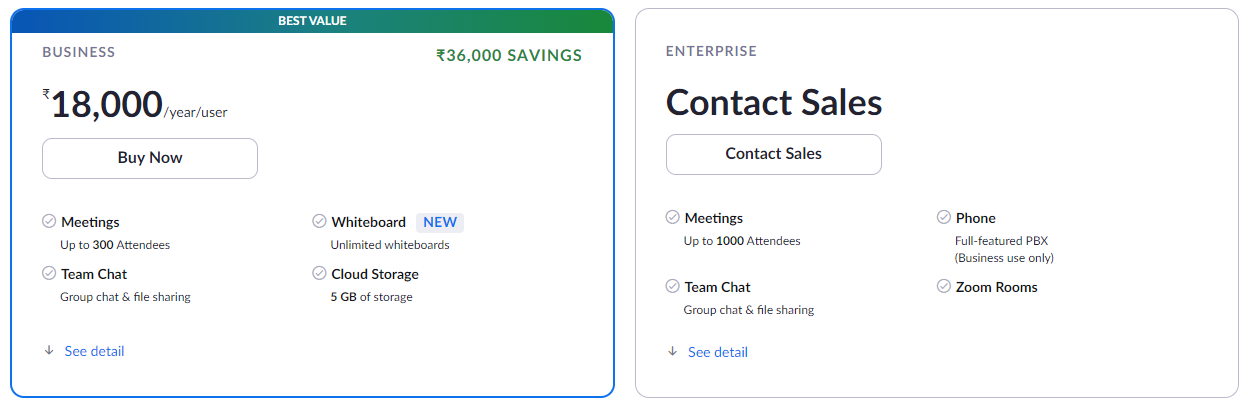Click the Business plan Meetings checkmark icon
This screenshot has height=412, width=1248.
49,222
